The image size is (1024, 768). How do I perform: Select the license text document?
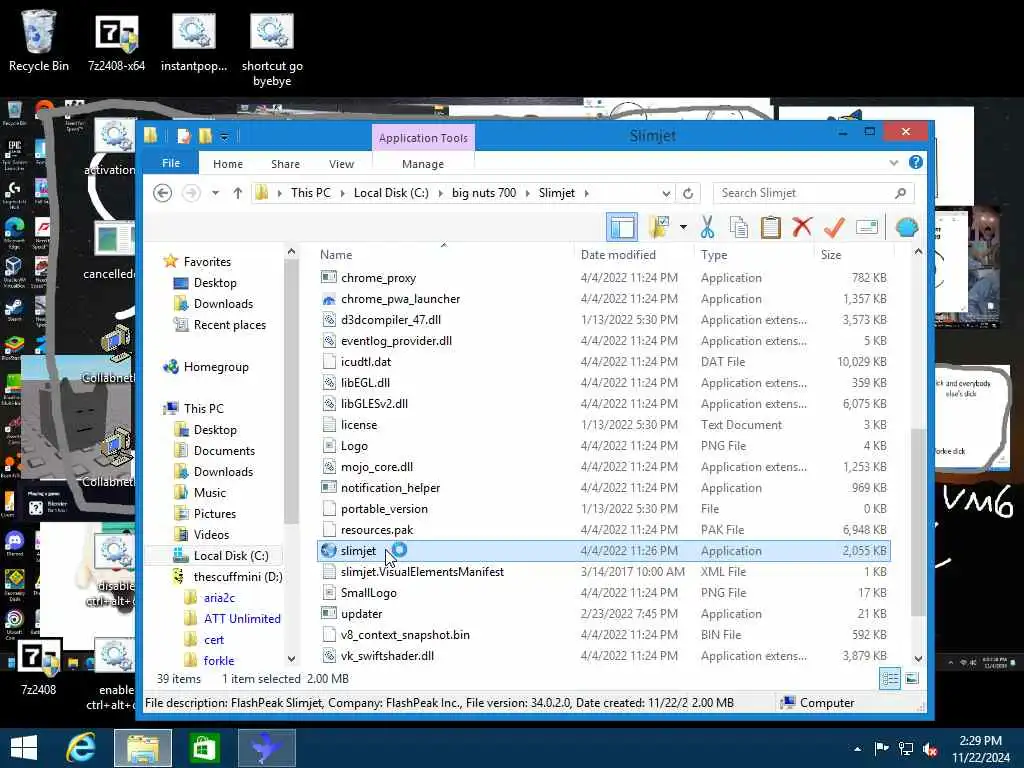(x=359, y=424)
